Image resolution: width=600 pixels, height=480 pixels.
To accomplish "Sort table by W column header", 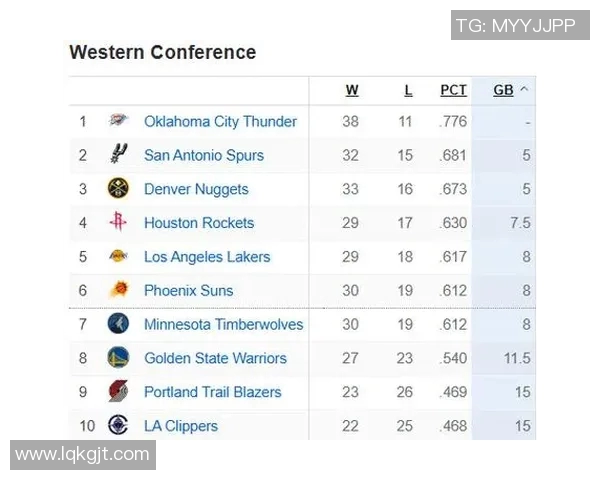I will point(352,90).
